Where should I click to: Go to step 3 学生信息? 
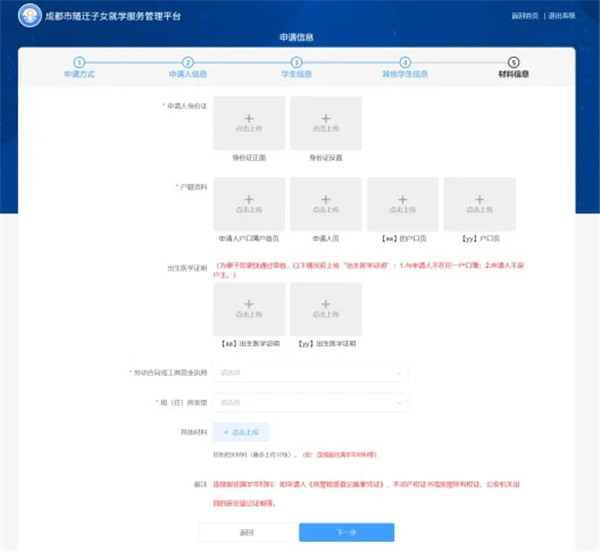(x=297, y=68)
